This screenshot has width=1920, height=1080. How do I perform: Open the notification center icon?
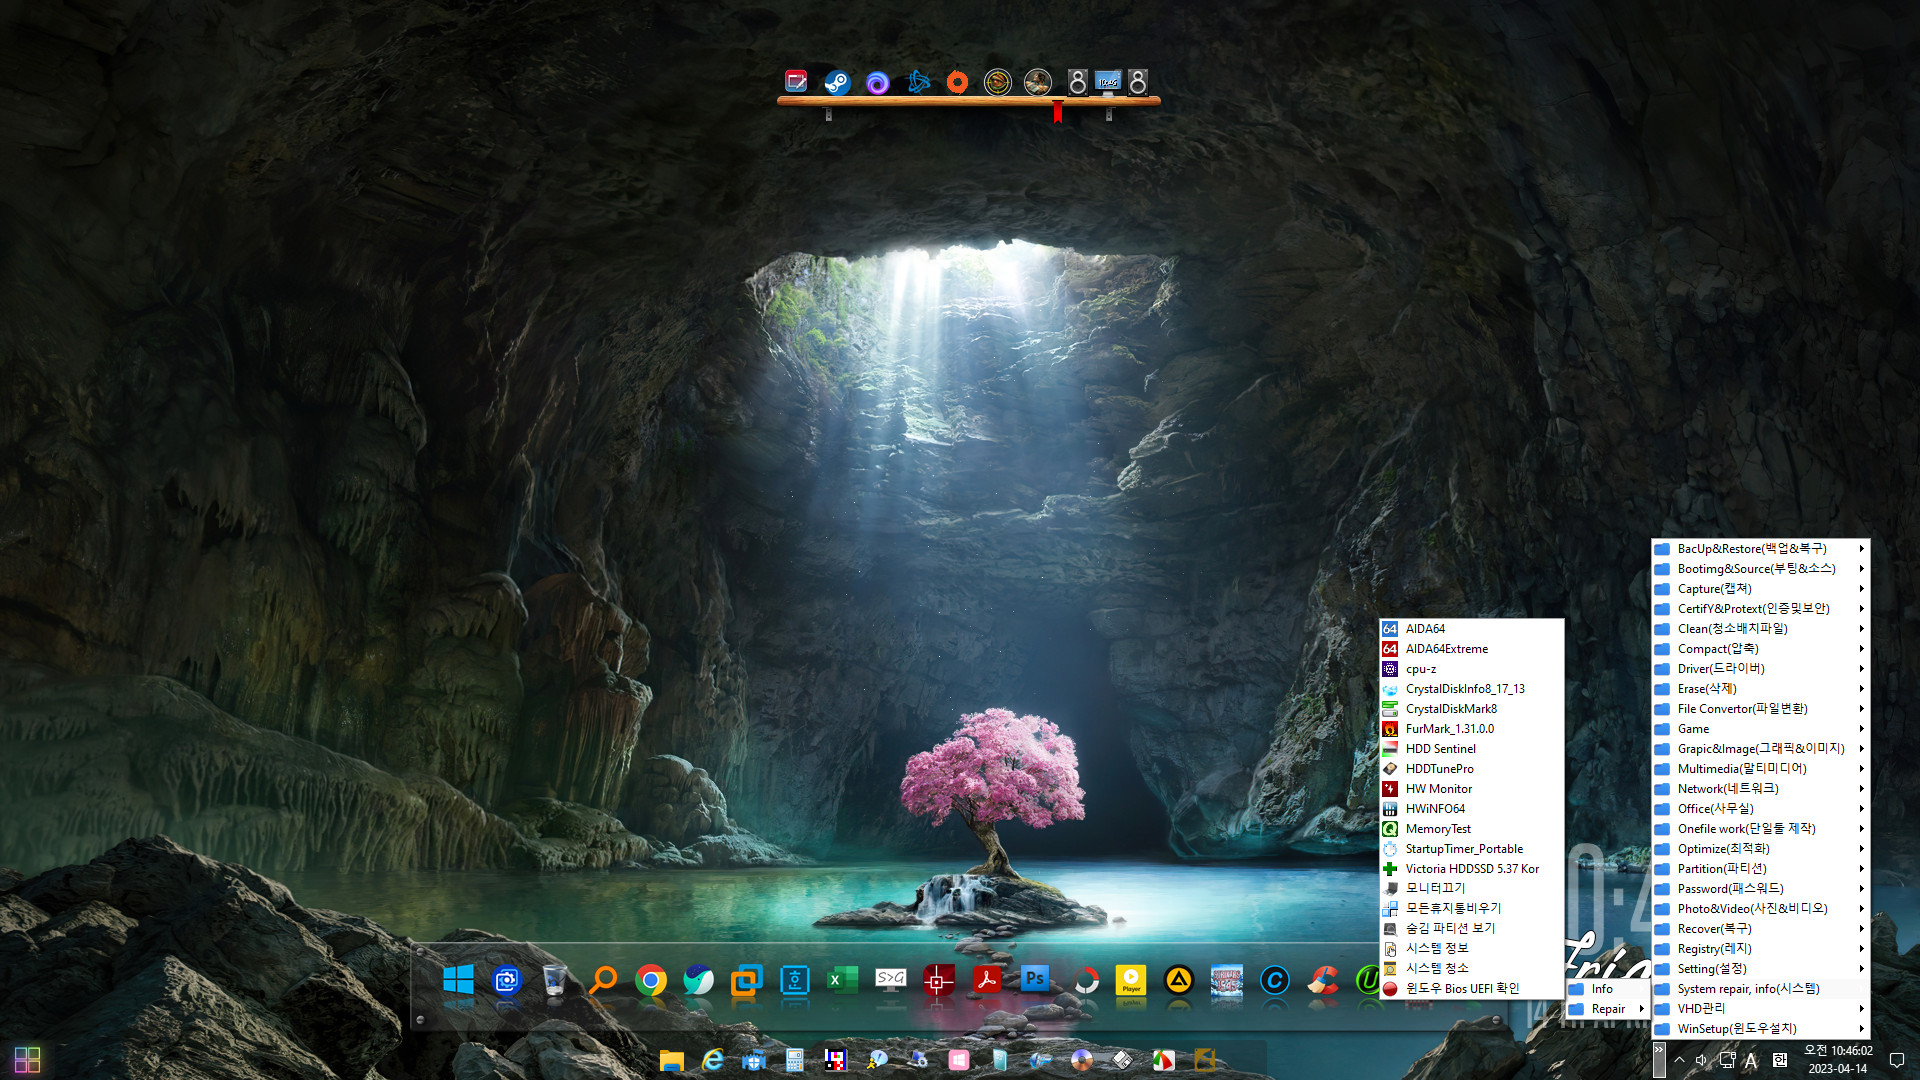[x=1896, y=1060]
